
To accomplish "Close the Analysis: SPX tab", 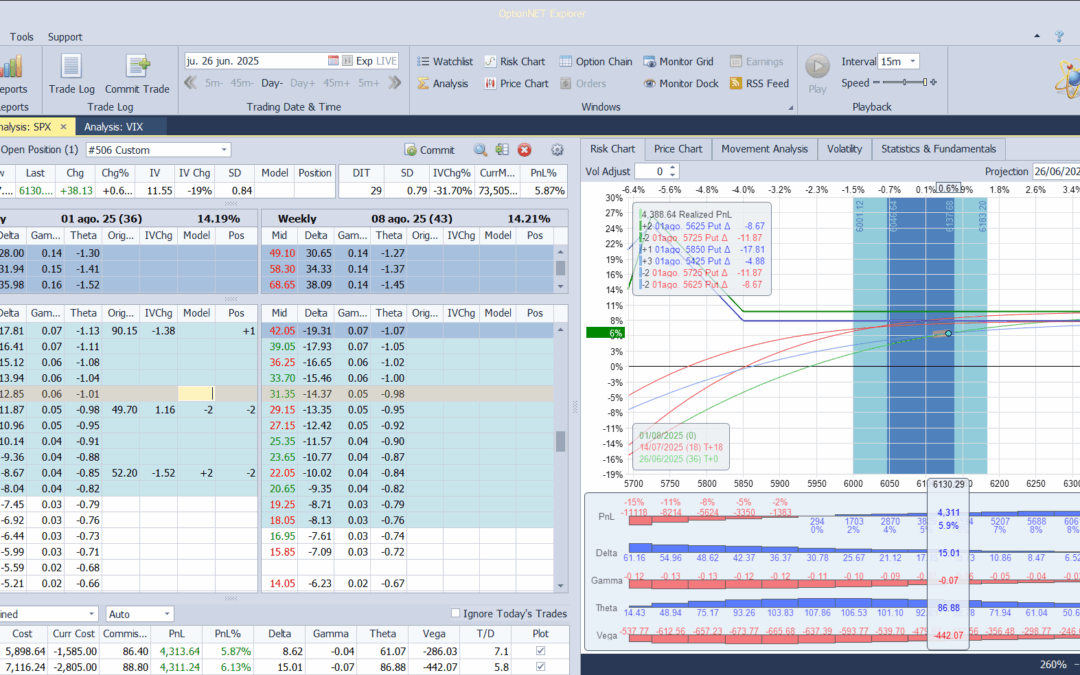I will coord(63,127).
